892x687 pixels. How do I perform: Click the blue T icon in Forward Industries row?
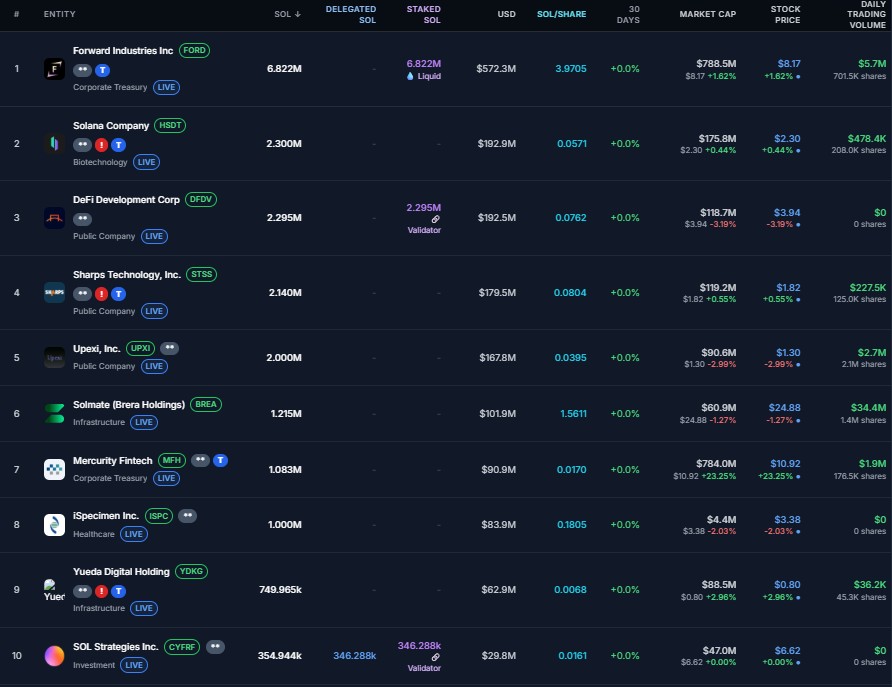click(x=102, y=70)
